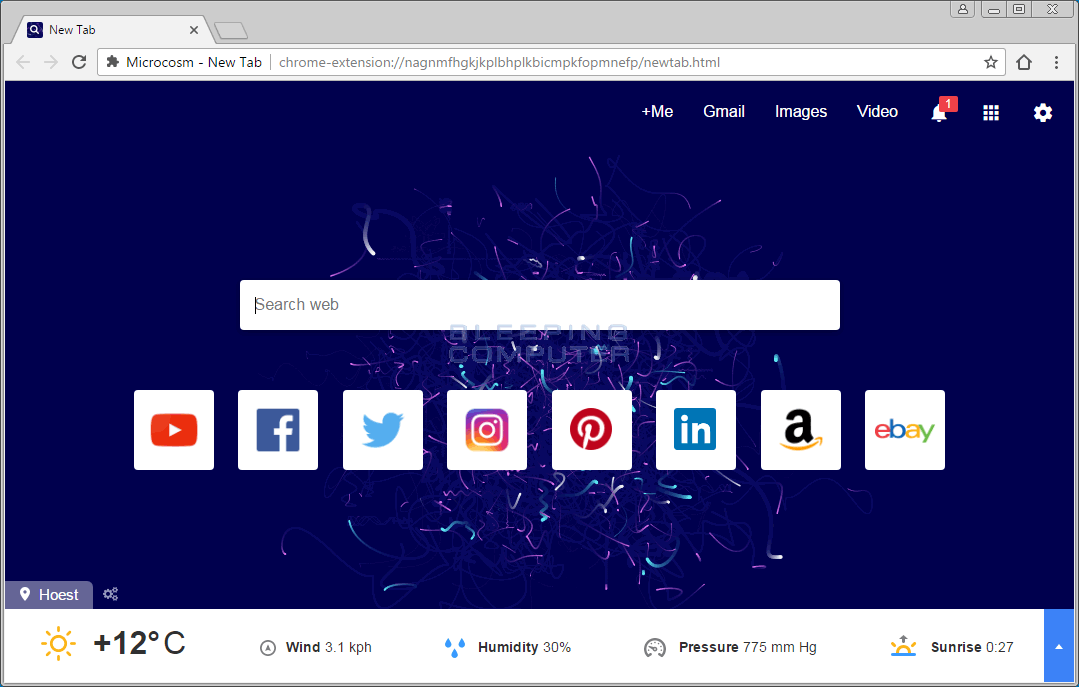Click the Pressure 775 mm Hg text
The height and width of the screenshot is (687, 1079).
pos(748,647)
